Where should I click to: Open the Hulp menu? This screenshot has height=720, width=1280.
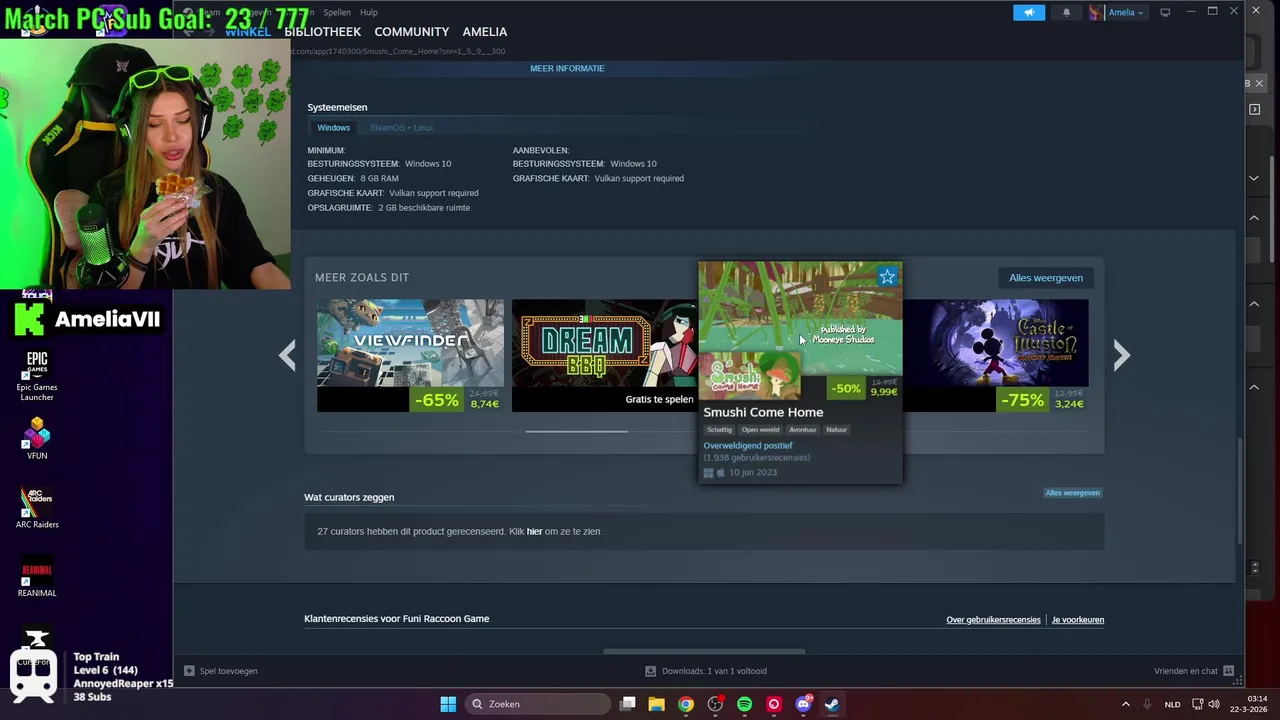pos(369,12)
